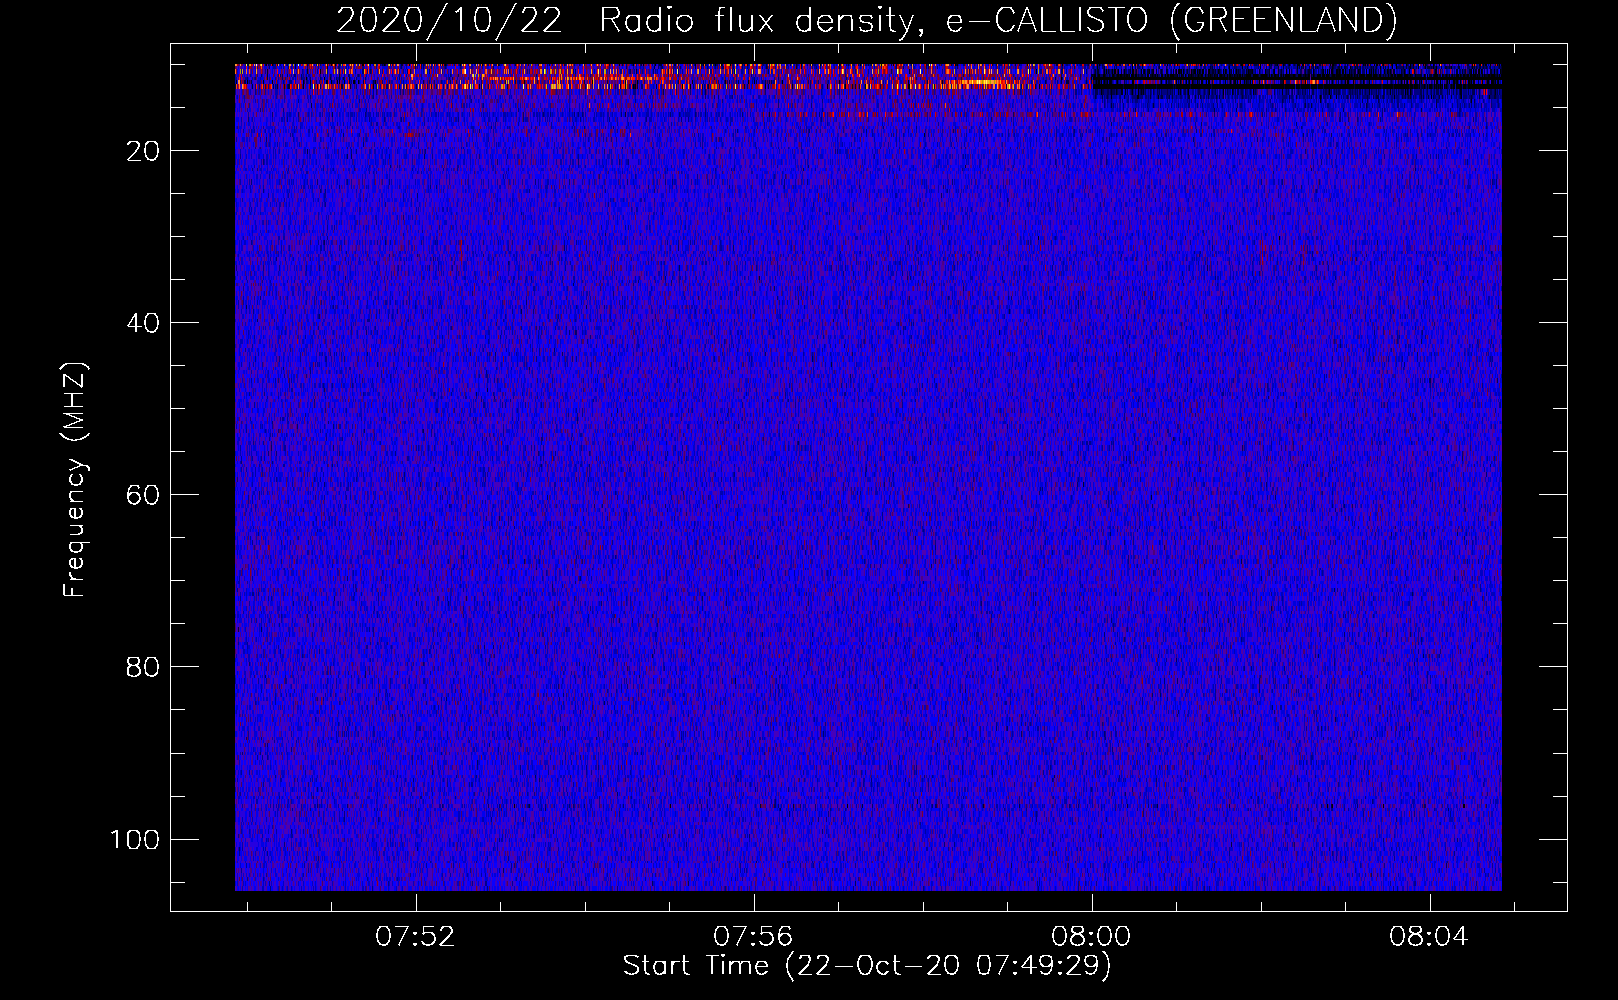Click the 07:52 time tick label
1618x1000 pixels.
[x=415, y=937]
